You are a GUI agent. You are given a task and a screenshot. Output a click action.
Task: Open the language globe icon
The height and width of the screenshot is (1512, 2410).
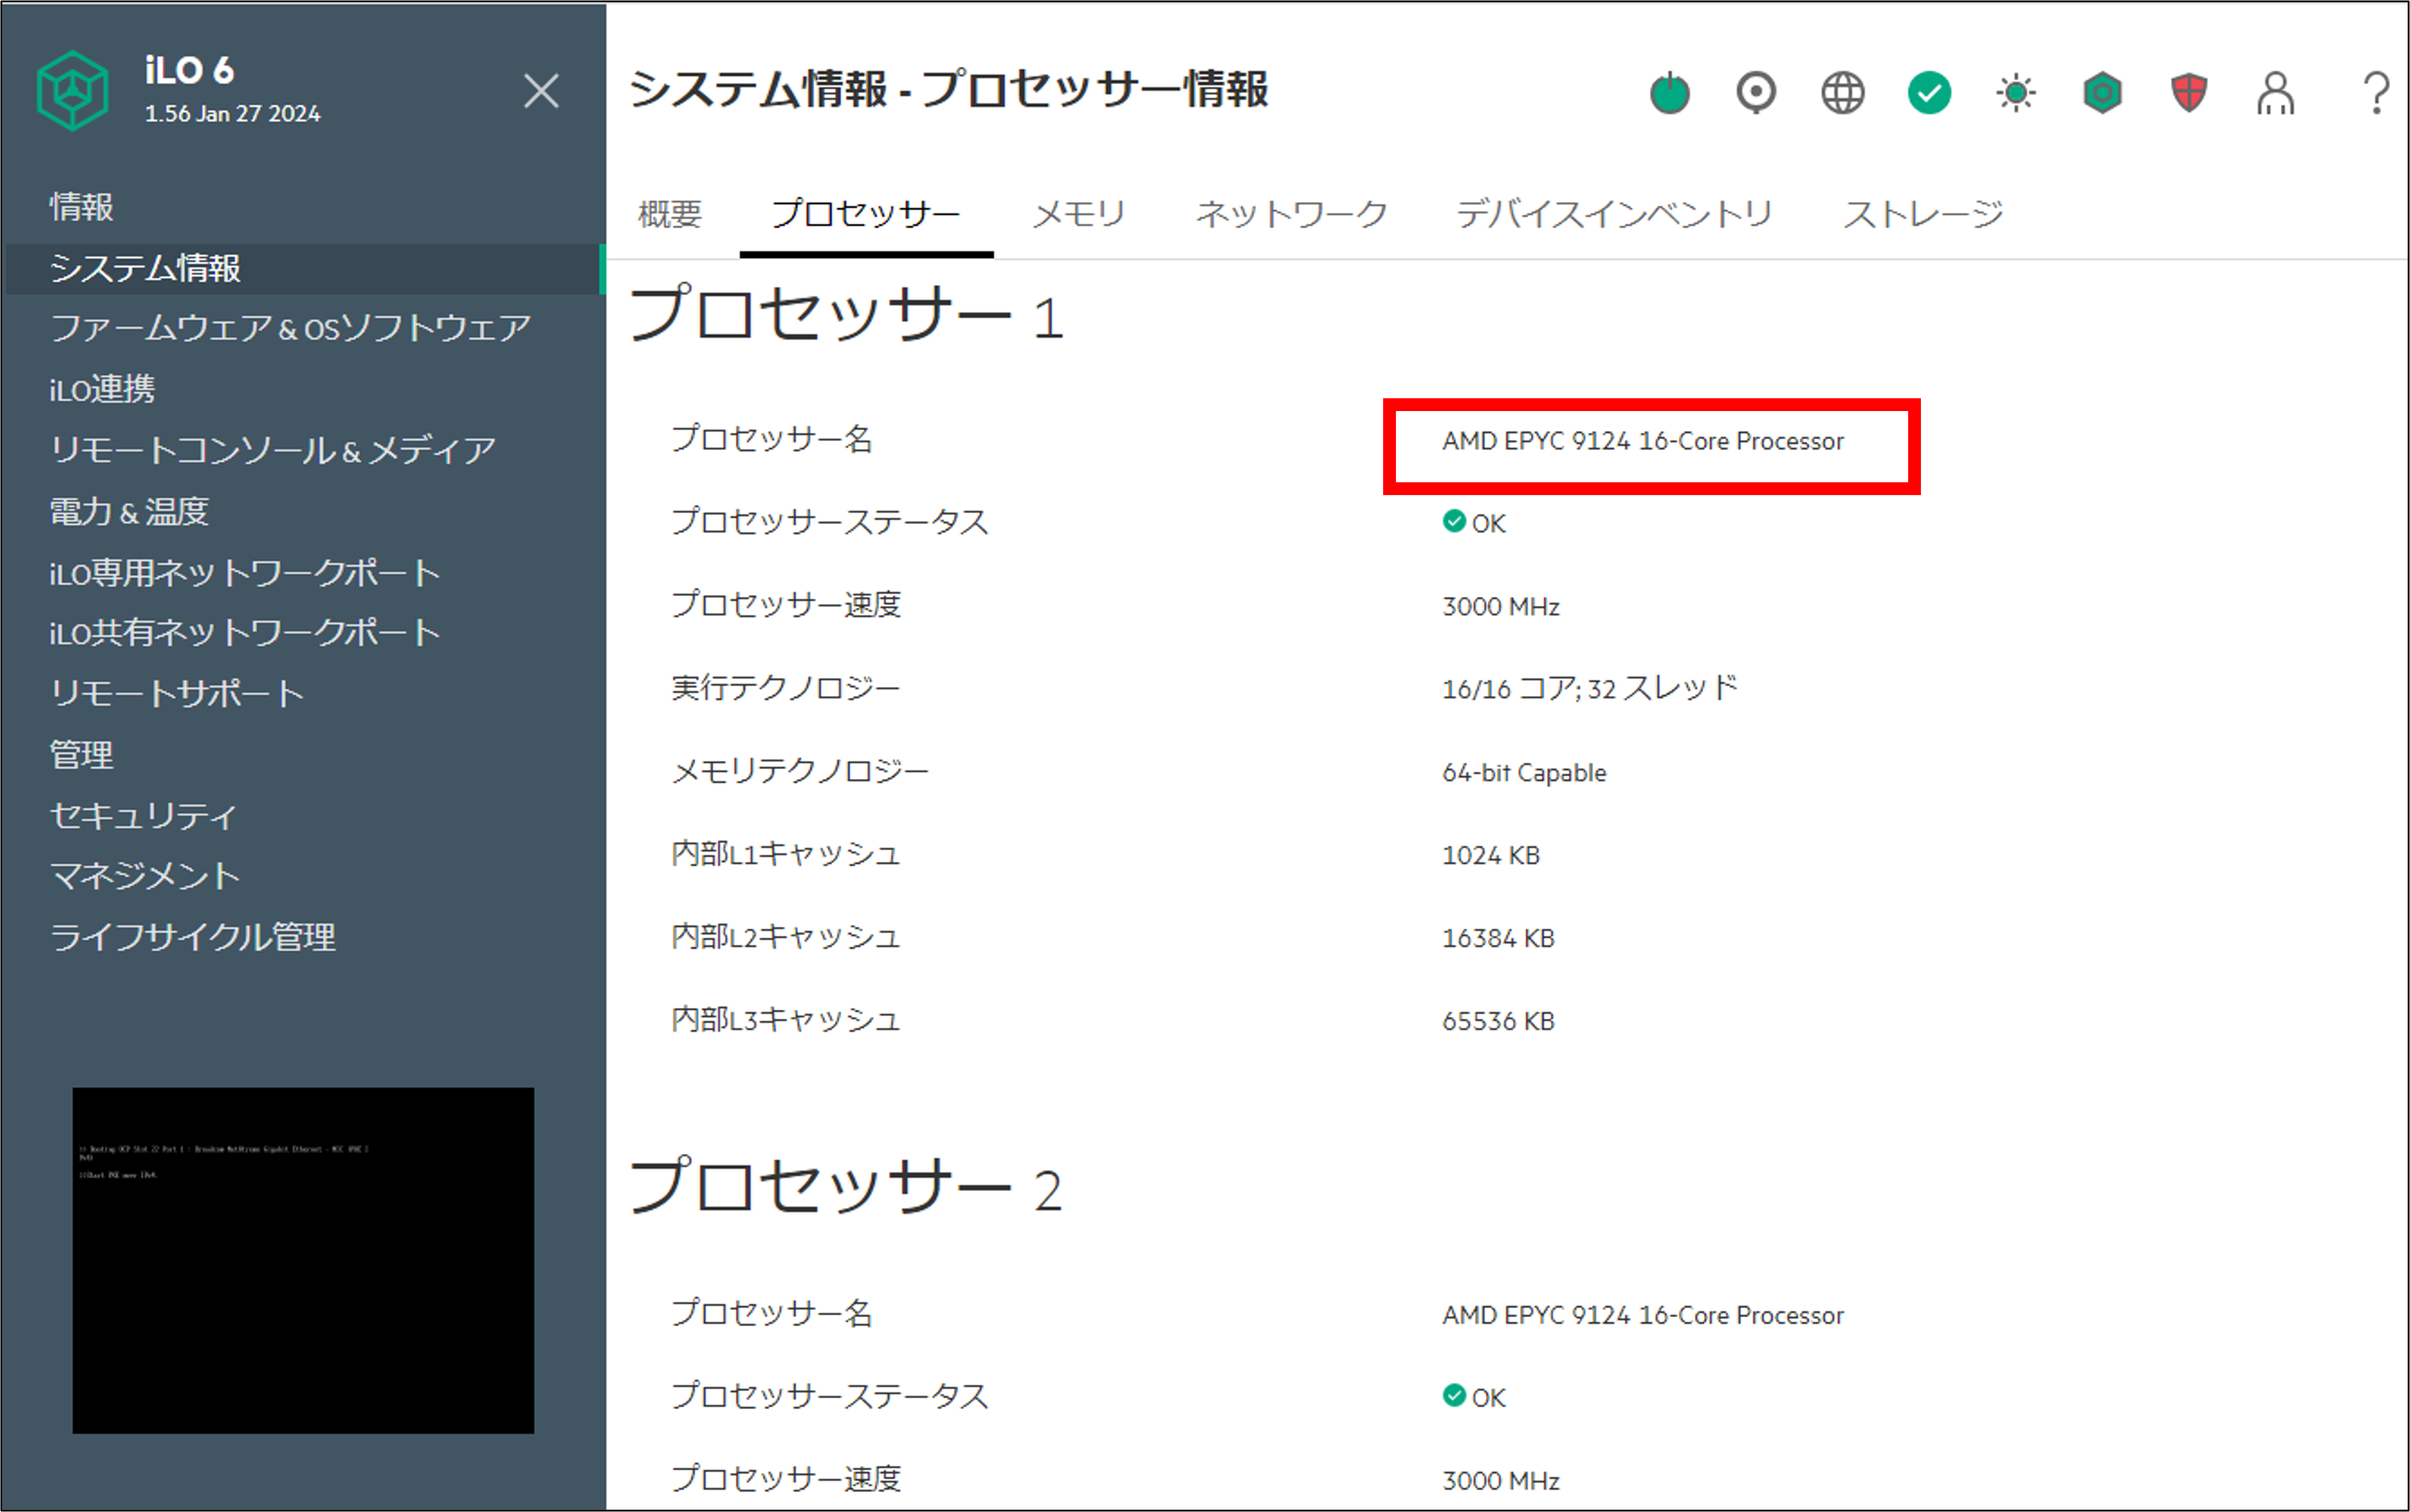pos(1842,93)
